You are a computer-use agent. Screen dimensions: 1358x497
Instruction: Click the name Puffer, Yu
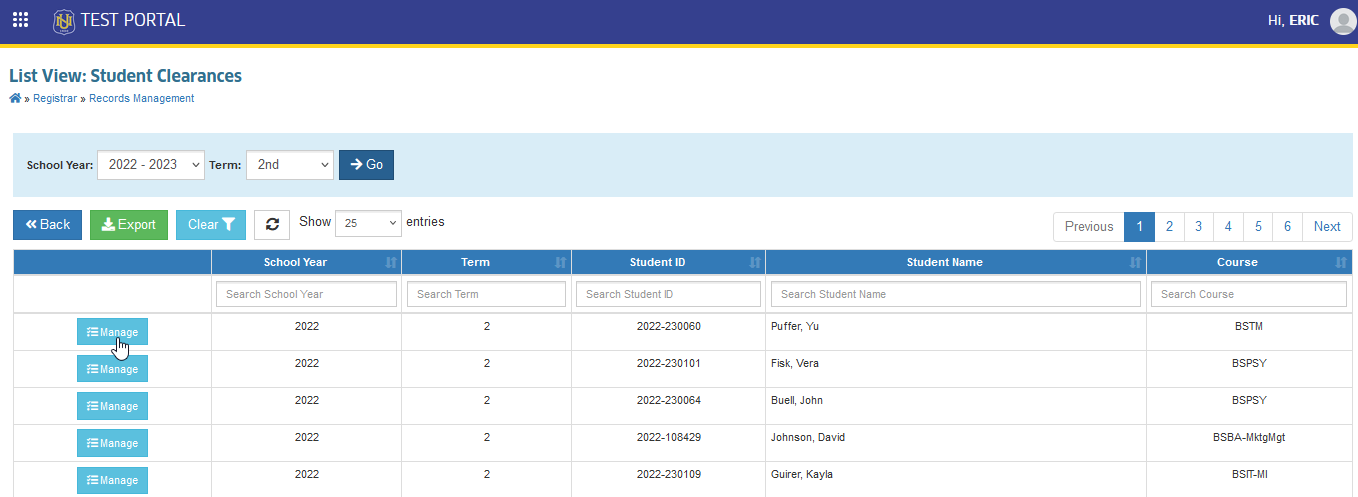click(795, 326)
